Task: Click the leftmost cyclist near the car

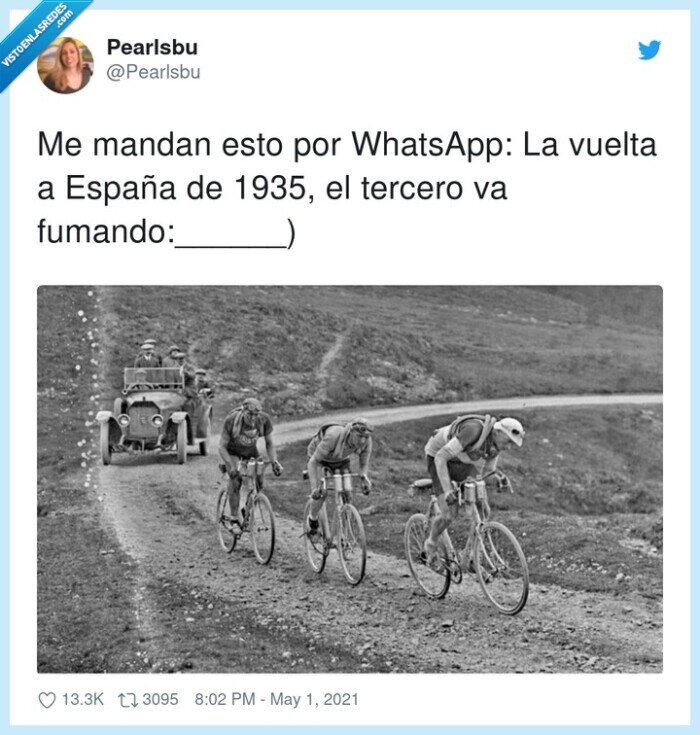Action: [x=248, y=479]
